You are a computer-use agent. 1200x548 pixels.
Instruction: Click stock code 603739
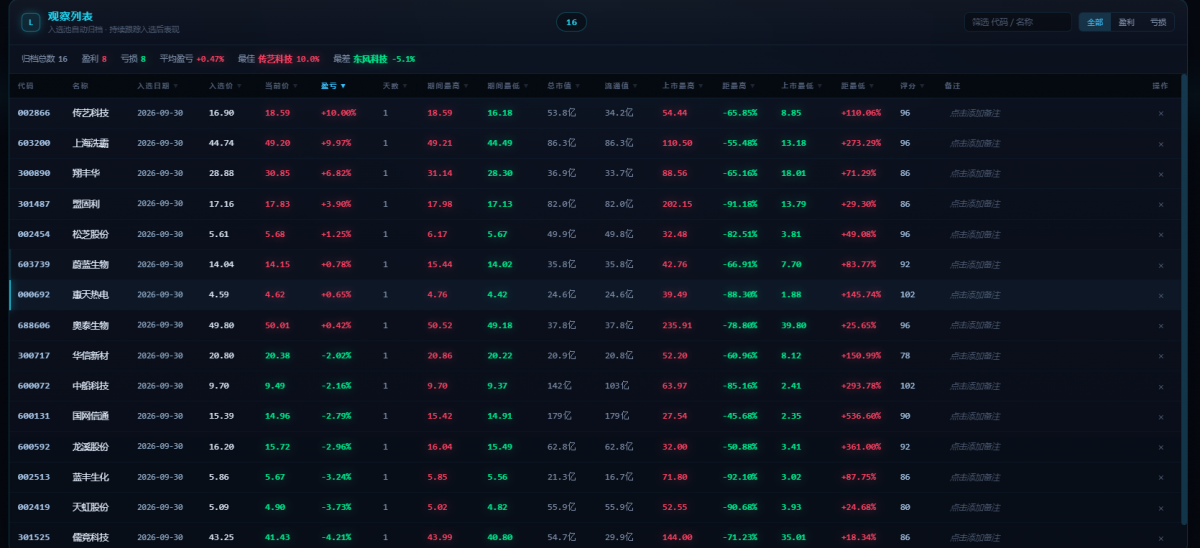pos(33,265)
